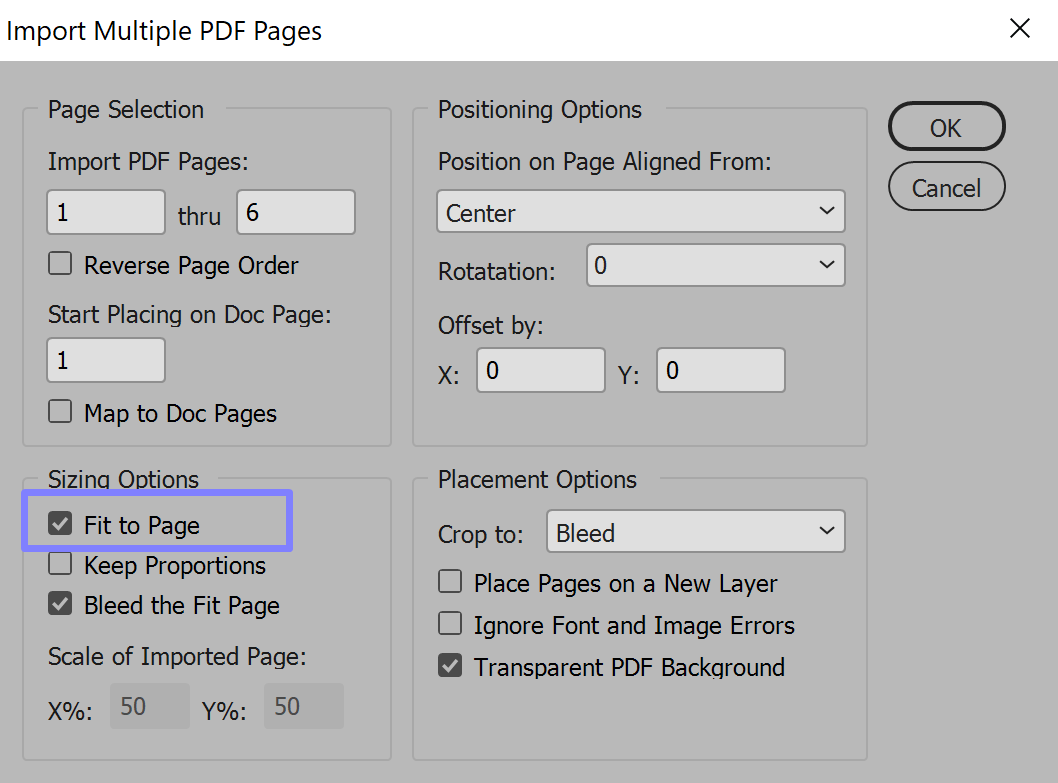Click the first import page number field
This screenshot has height=783, width=1058.
tap(105, 212)
